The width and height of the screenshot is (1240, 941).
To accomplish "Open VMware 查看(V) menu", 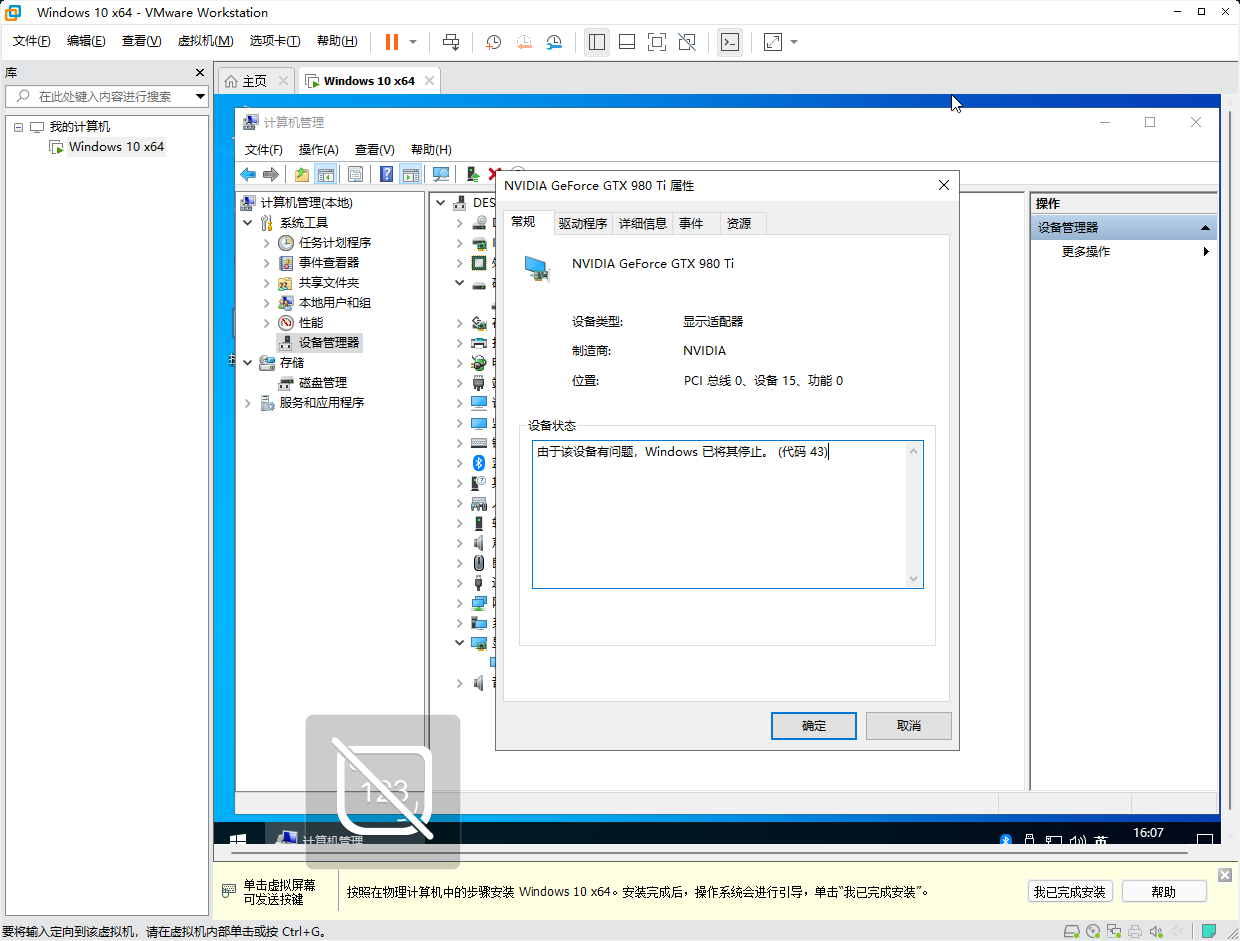I will pyautogui.click(x=141, y=41).
